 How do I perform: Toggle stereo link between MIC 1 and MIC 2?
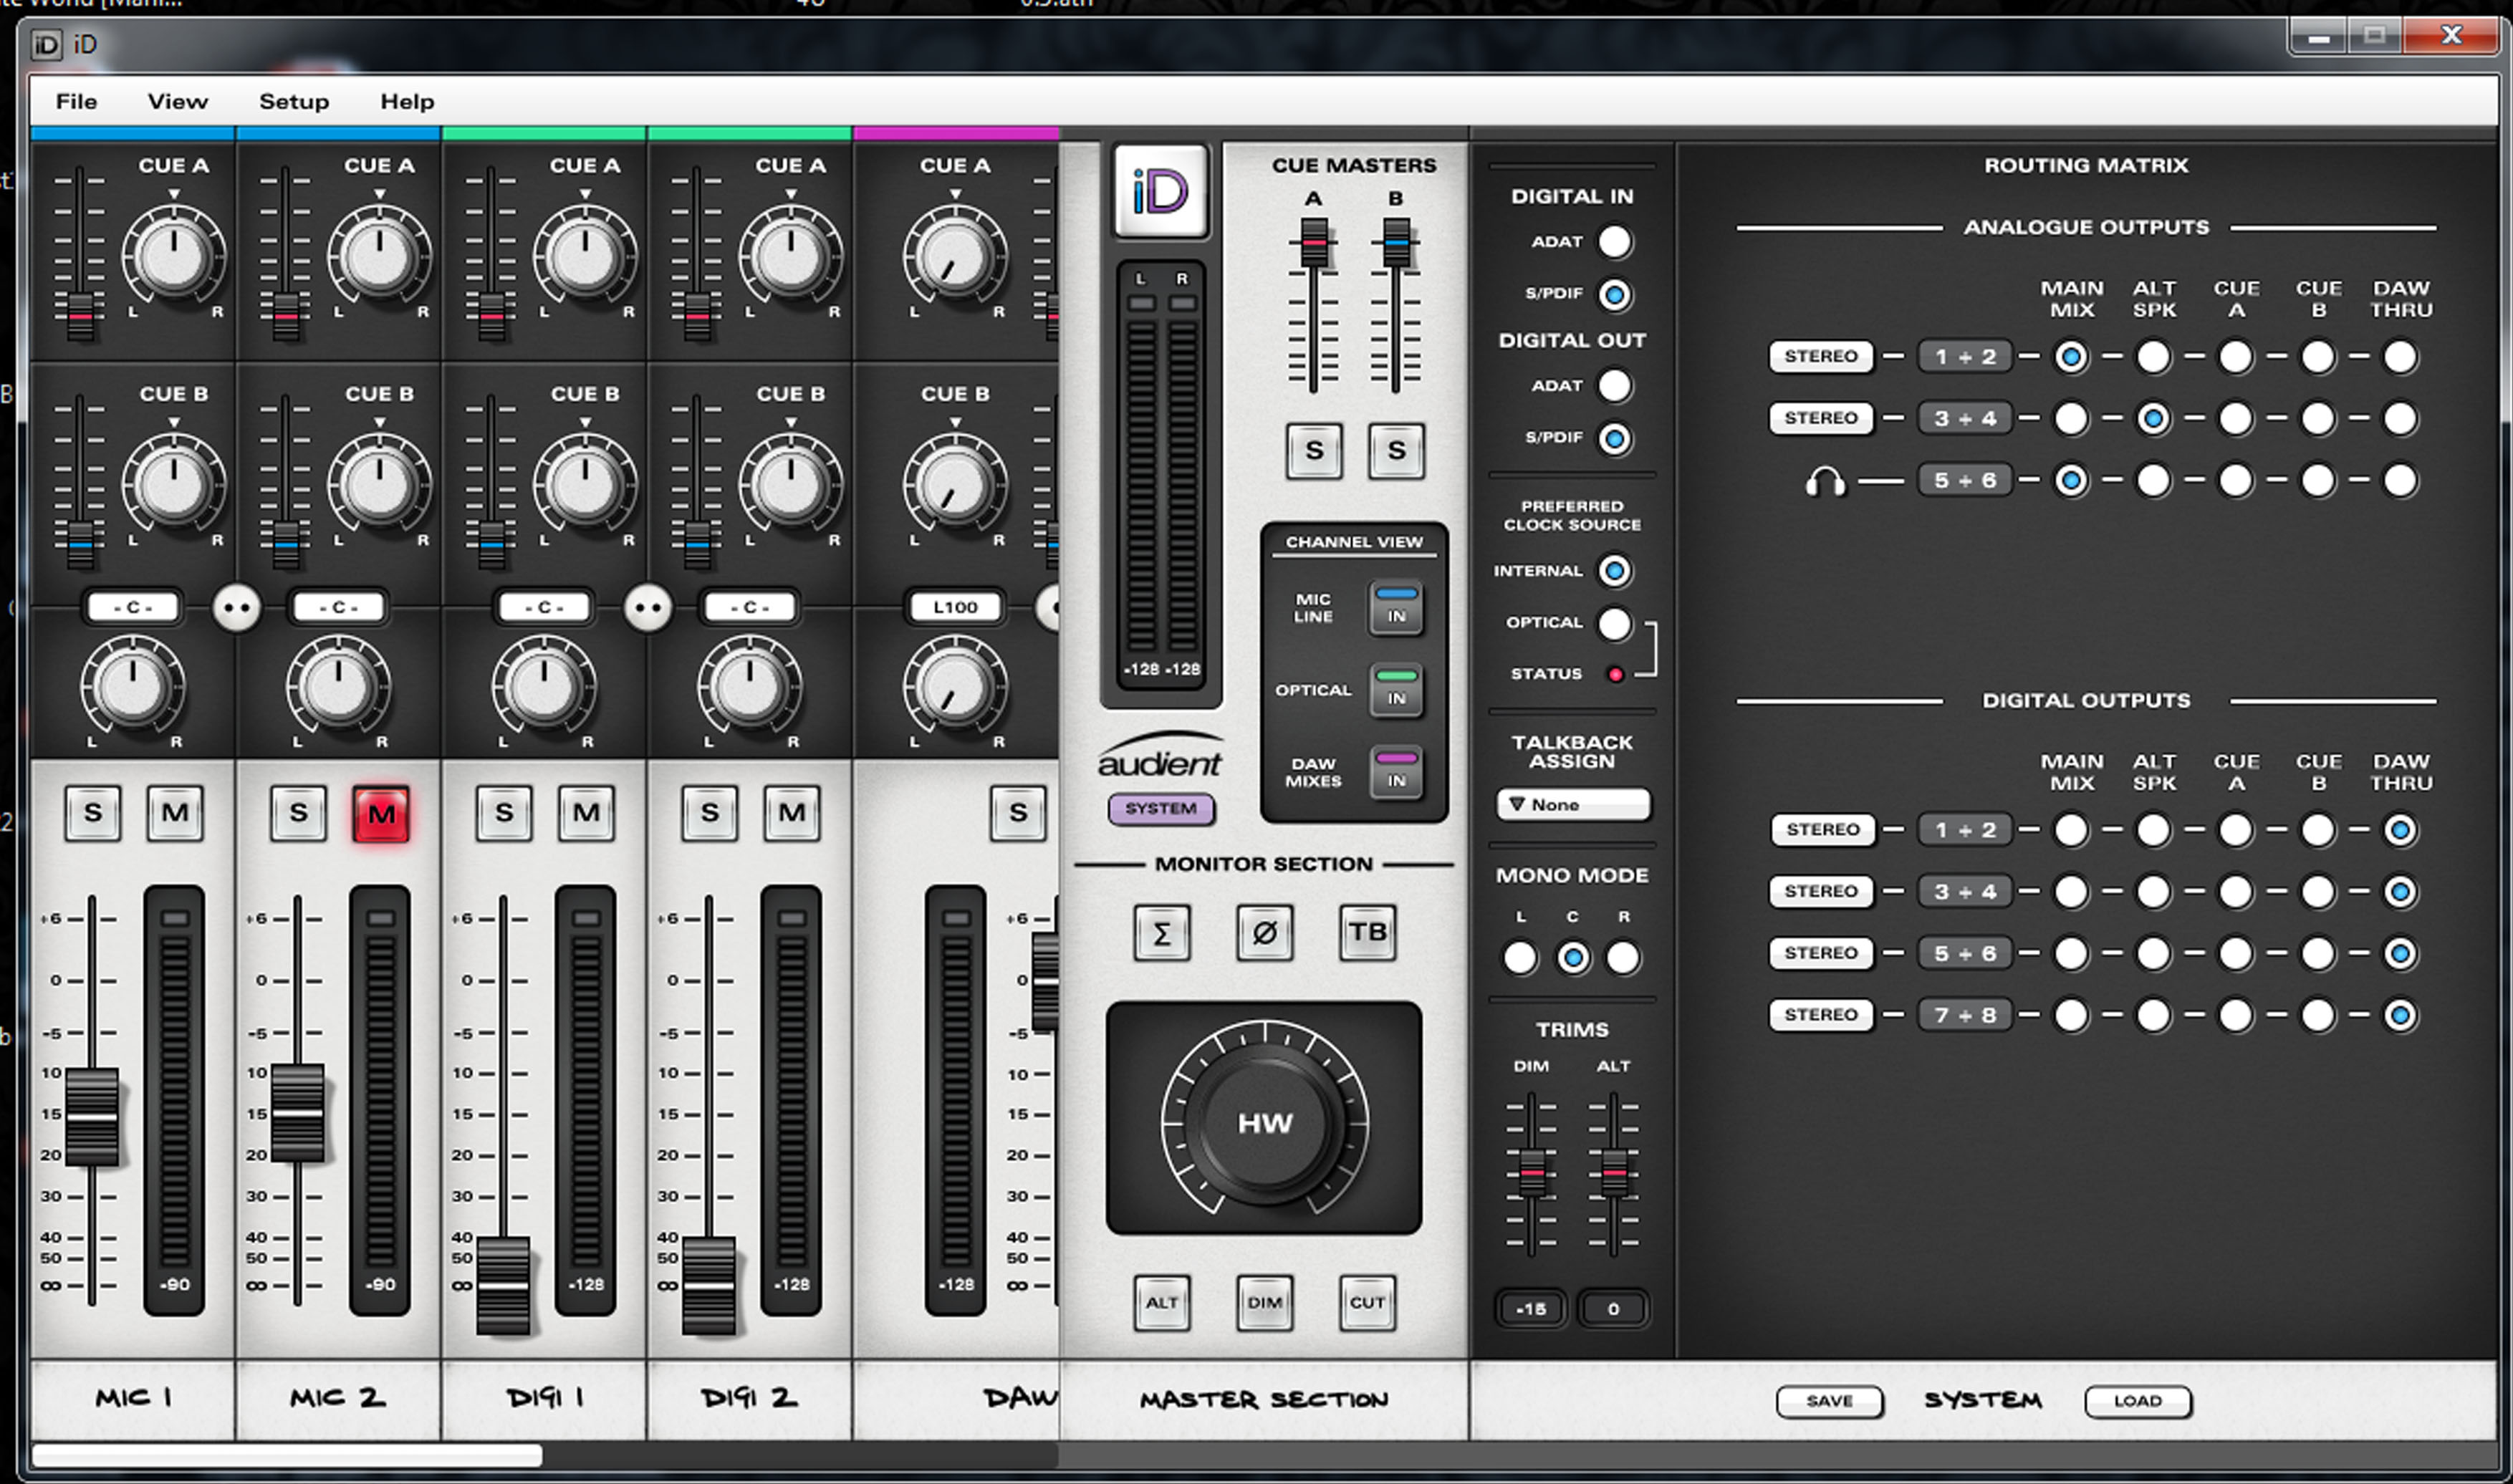pyautogui.click(x=237, y=608)
